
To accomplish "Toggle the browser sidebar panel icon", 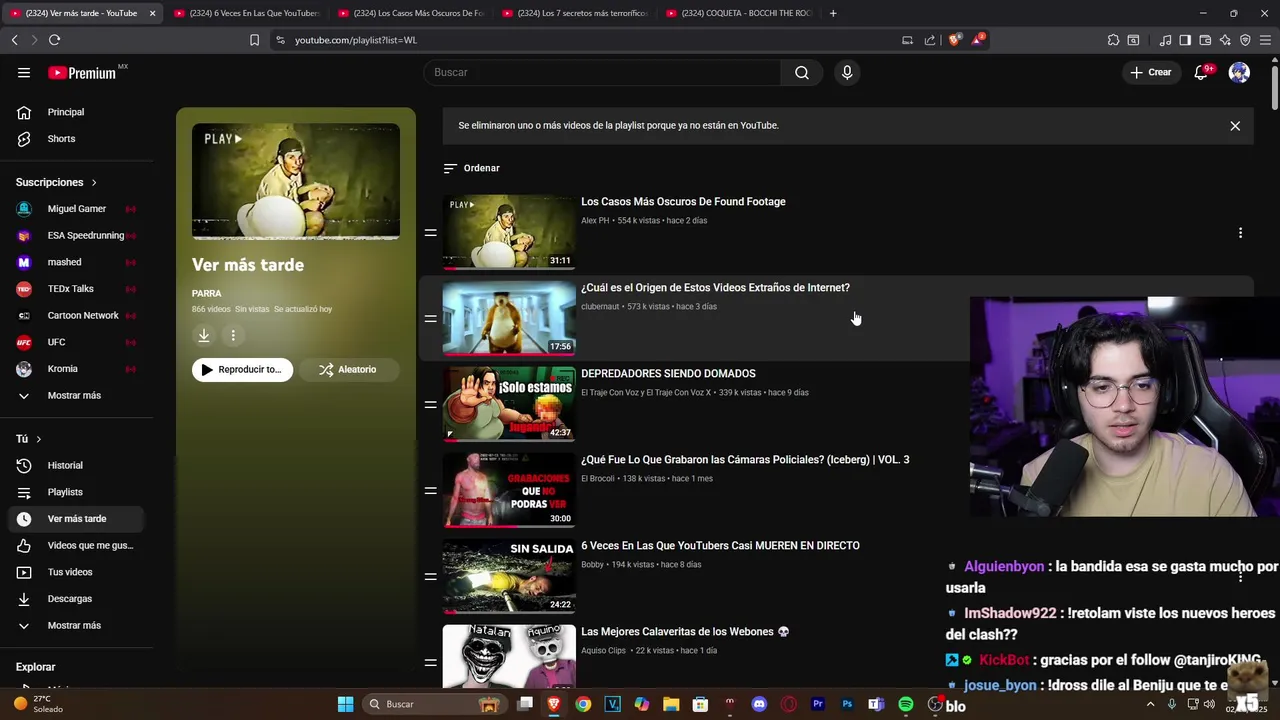I will [x=1185, y=40].
